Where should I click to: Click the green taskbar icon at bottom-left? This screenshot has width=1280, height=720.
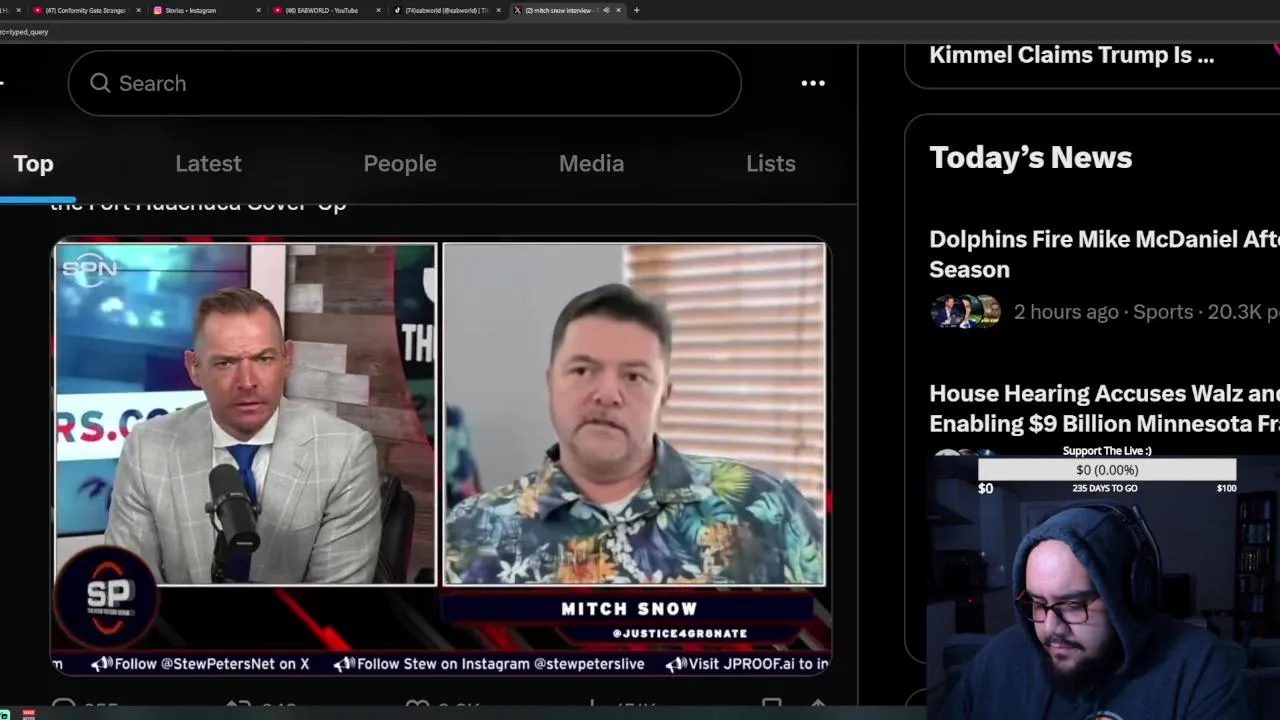(x=5, y=714)
